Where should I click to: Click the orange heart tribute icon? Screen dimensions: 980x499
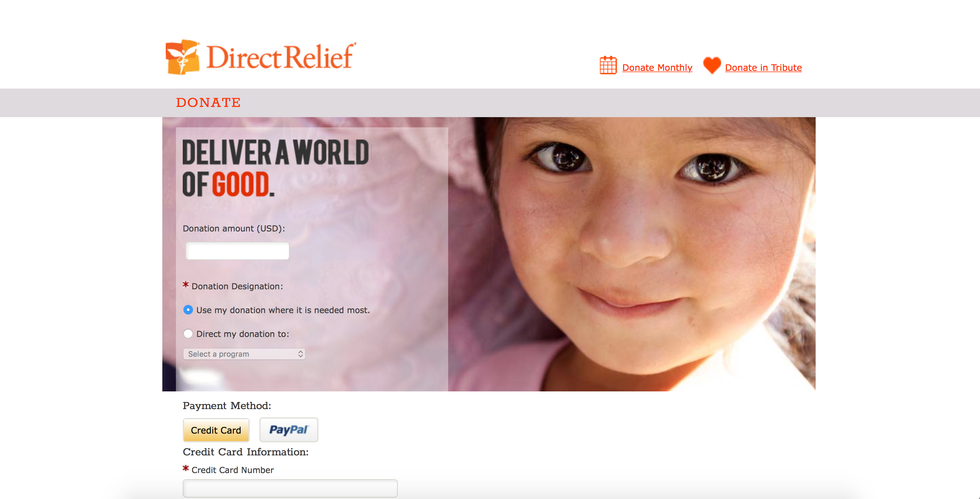click(712, 65)
